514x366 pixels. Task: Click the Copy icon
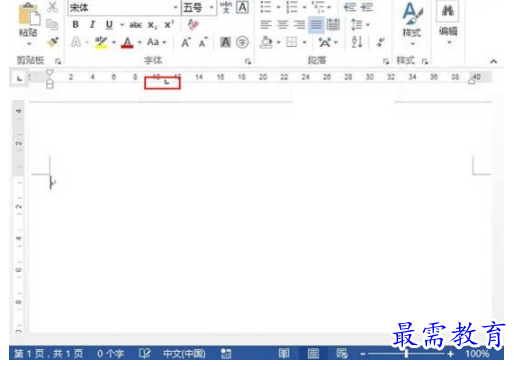click(x=52, y=24)
